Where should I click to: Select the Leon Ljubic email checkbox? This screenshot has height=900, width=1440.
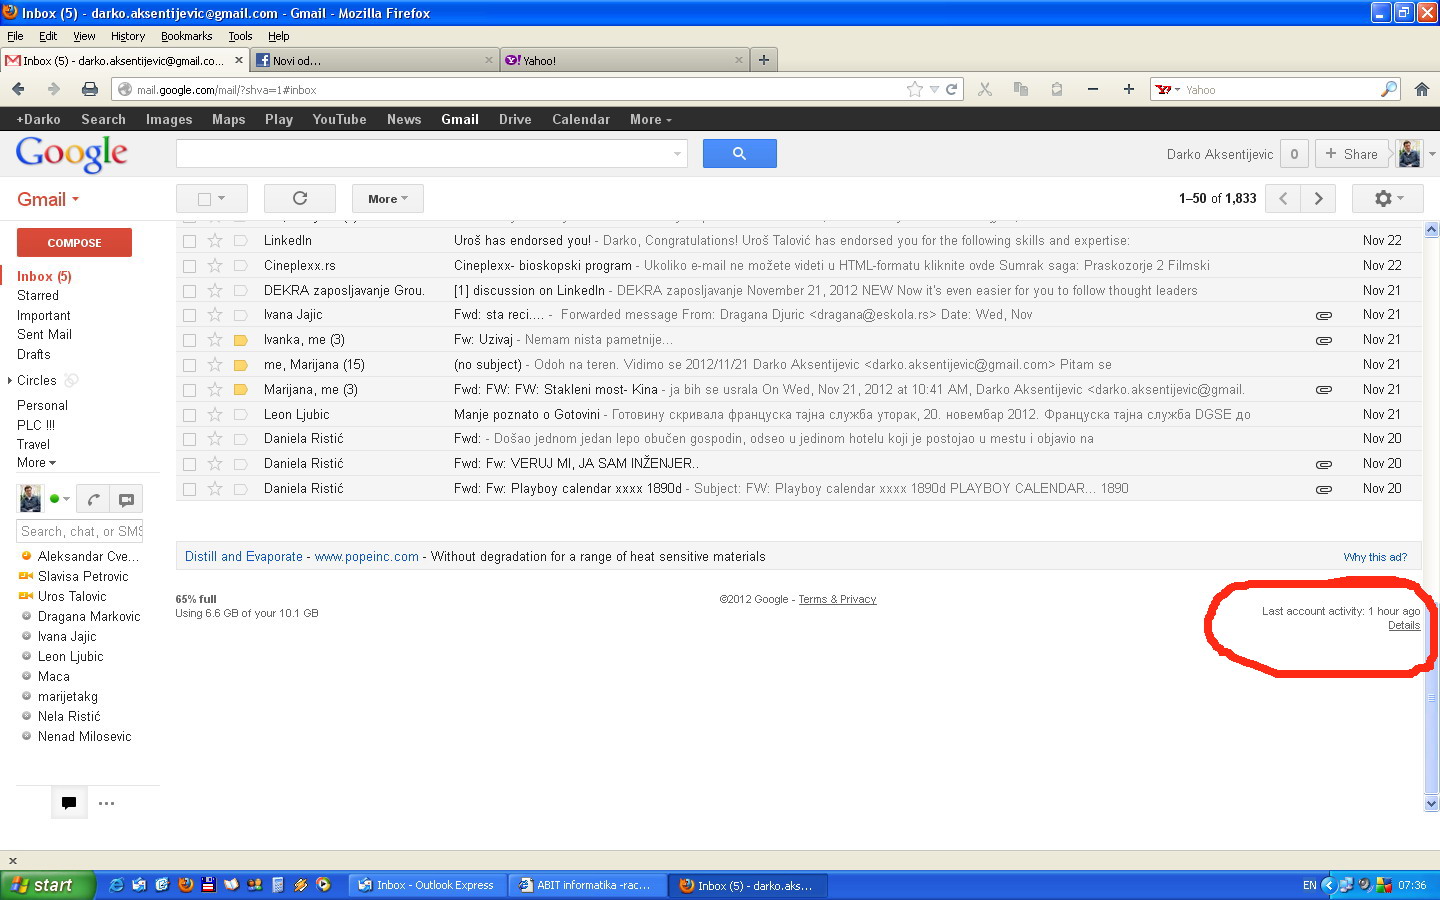pyautogui.click(x=189, y=415)
